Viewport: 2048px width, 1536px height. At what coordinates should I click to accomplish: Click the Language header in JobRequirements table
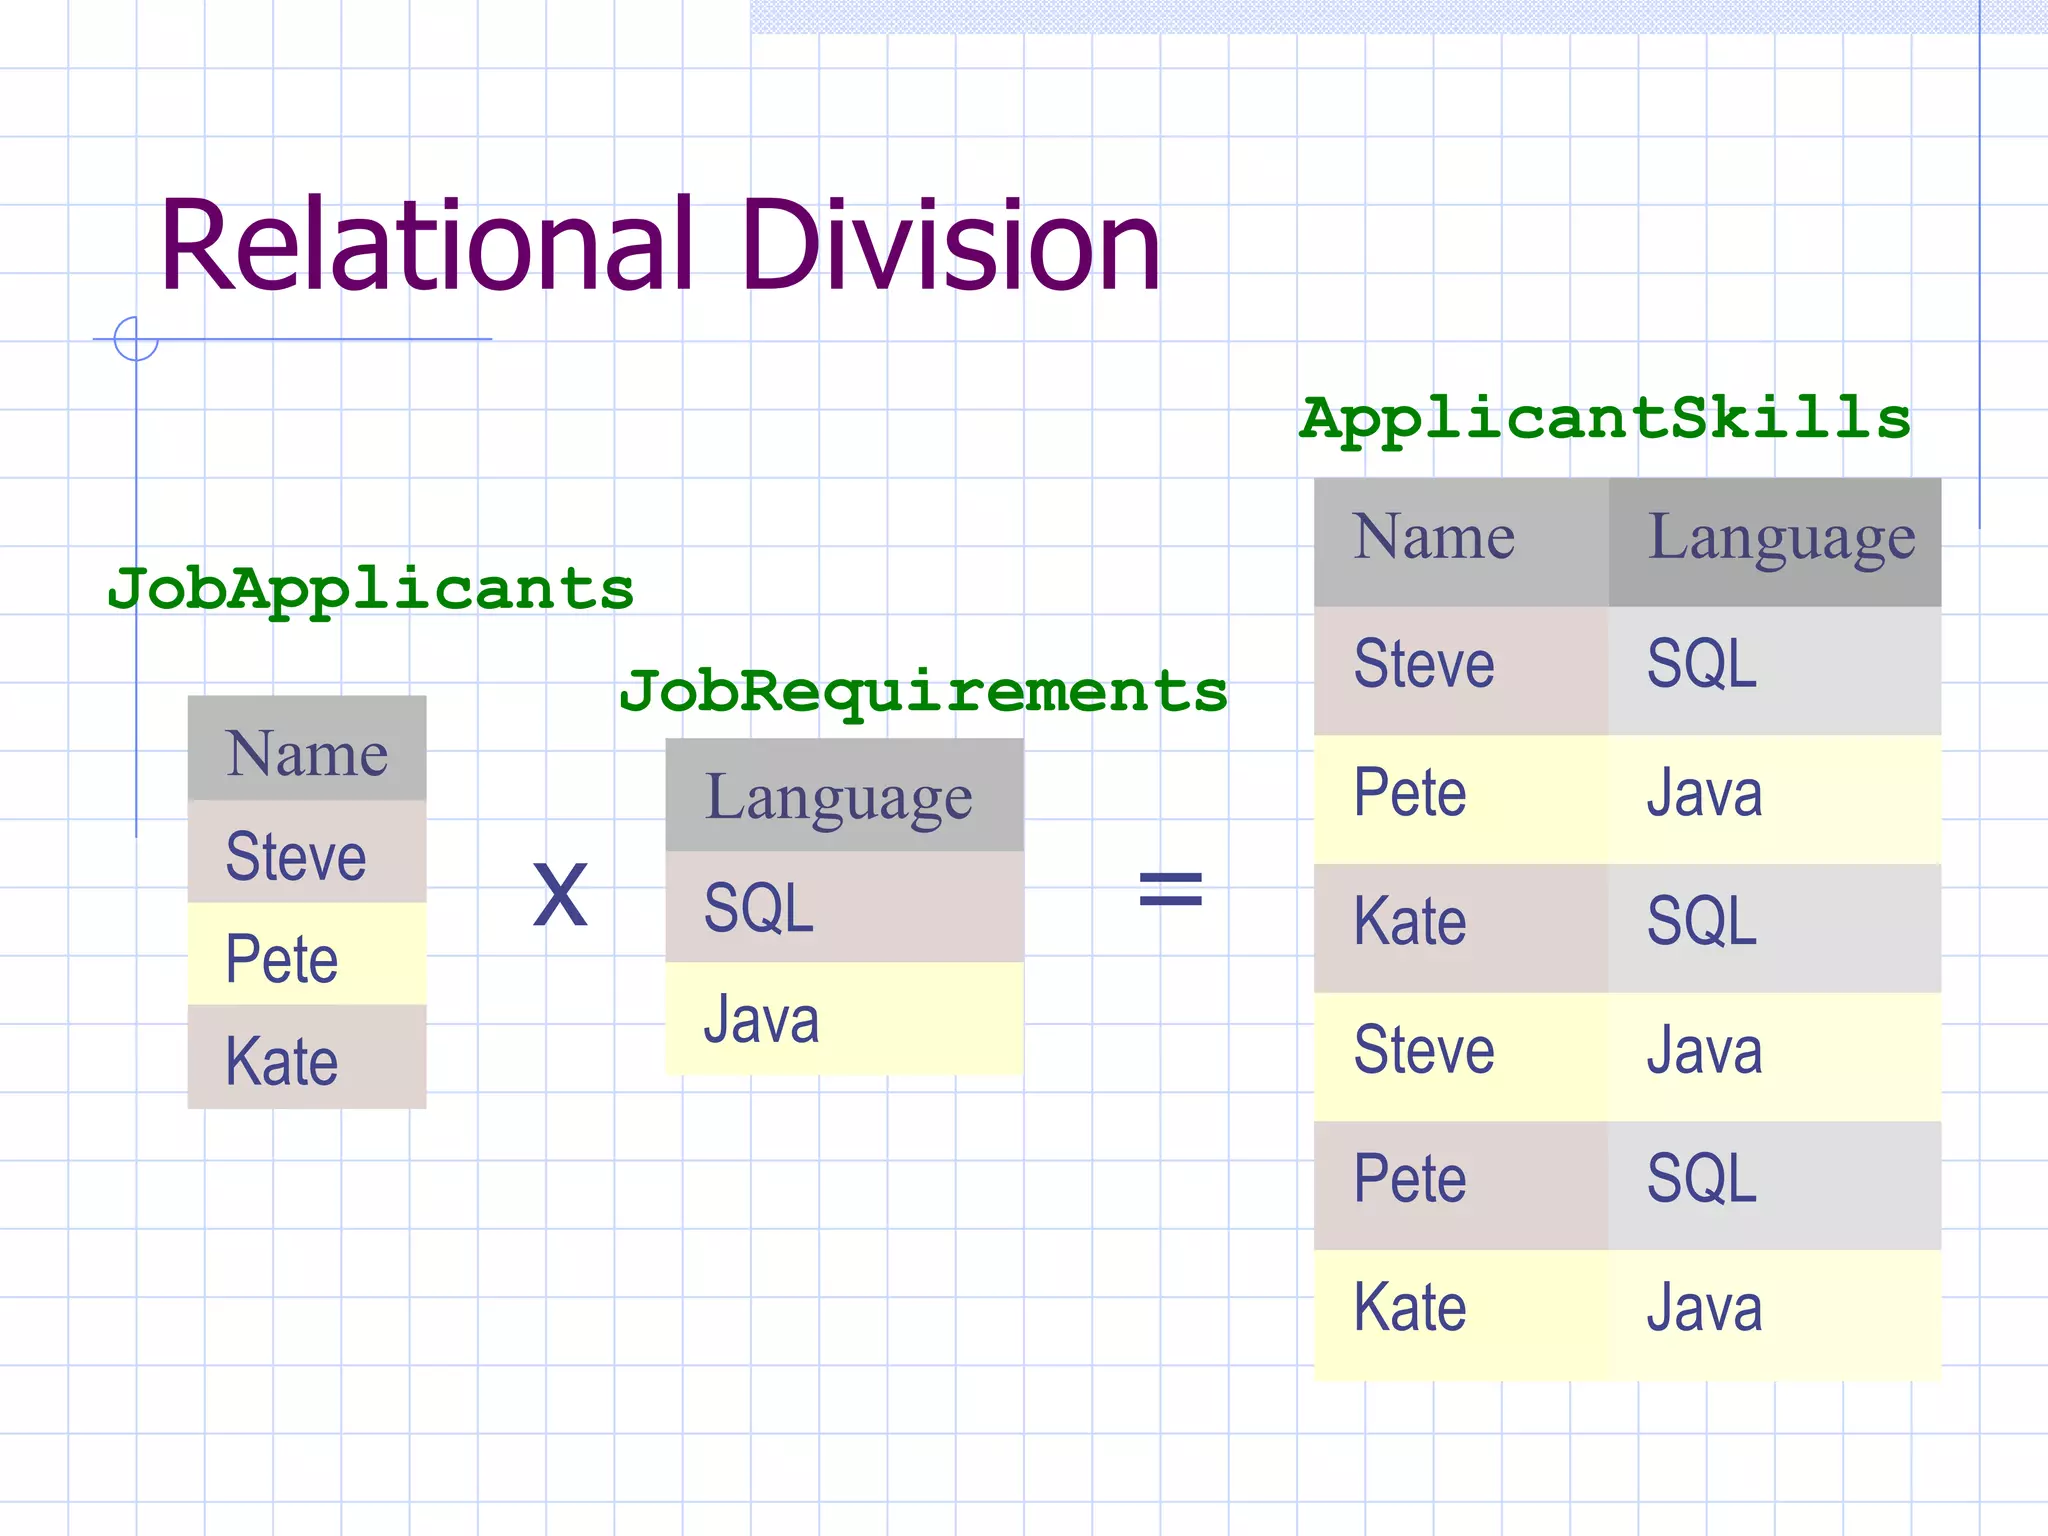[845, 795]
